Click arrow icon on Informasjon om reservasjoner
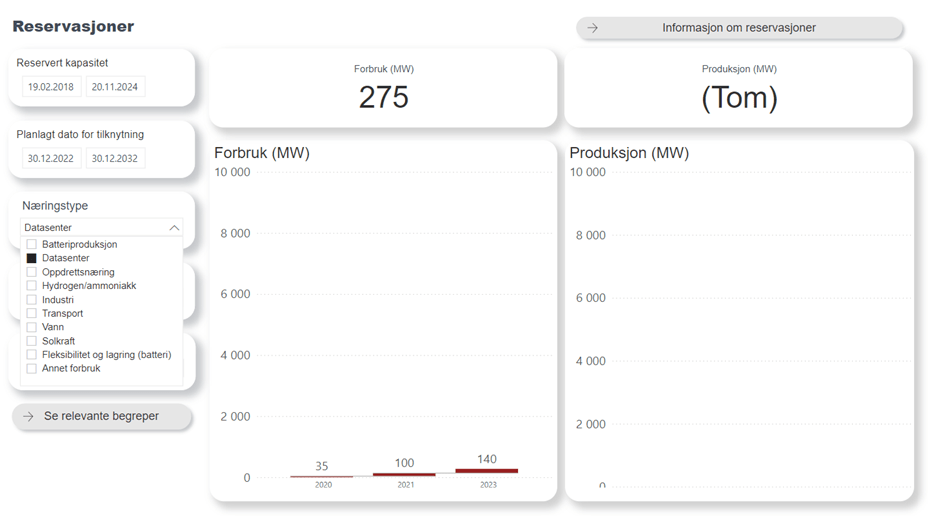945x516 pixels. [x=593, y=28]
